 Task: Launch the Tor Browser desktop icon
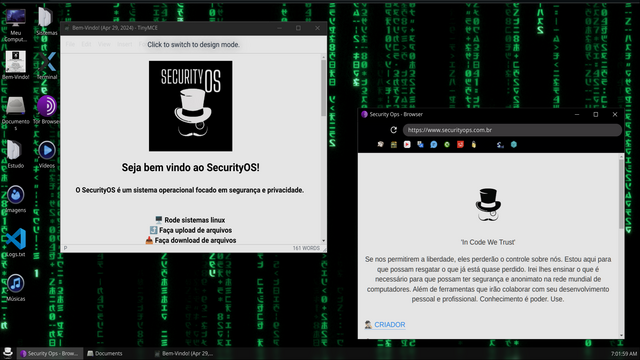[x=47, y=109]
